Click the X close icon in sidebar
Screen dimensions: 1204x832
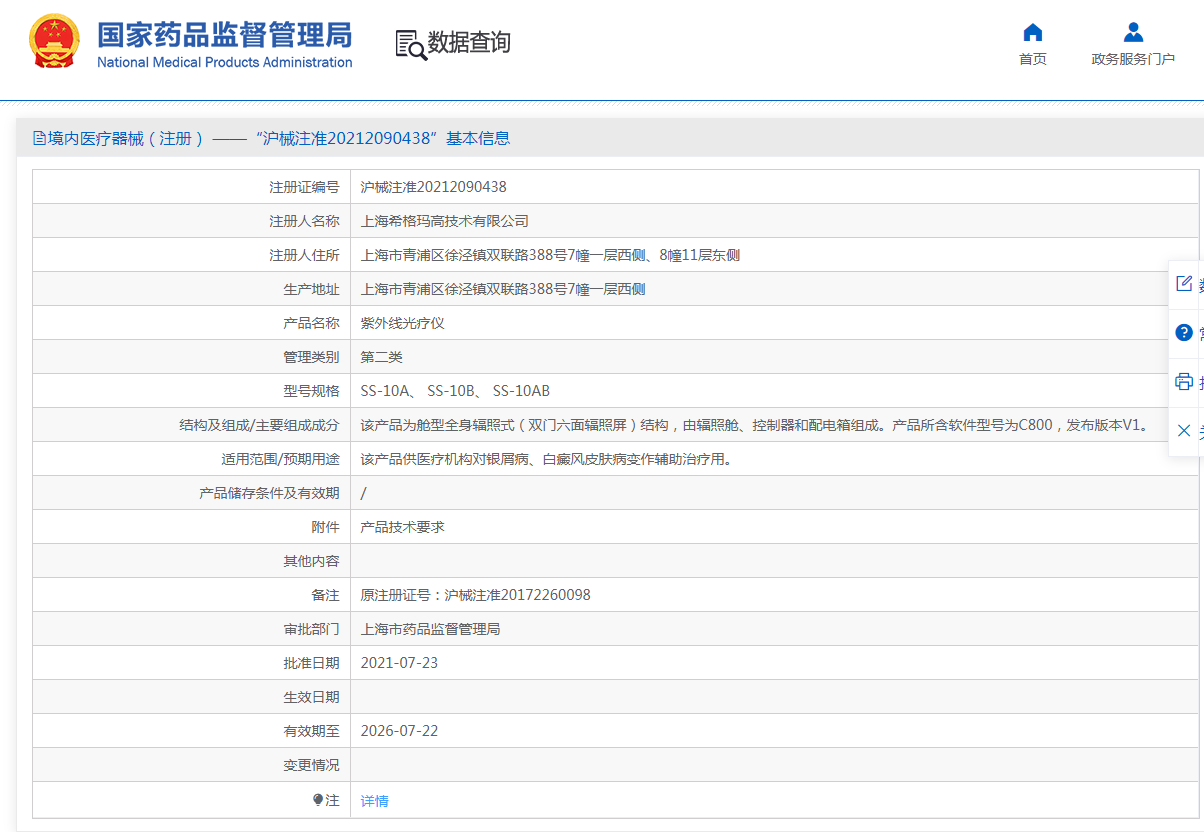pos(1184,431)
